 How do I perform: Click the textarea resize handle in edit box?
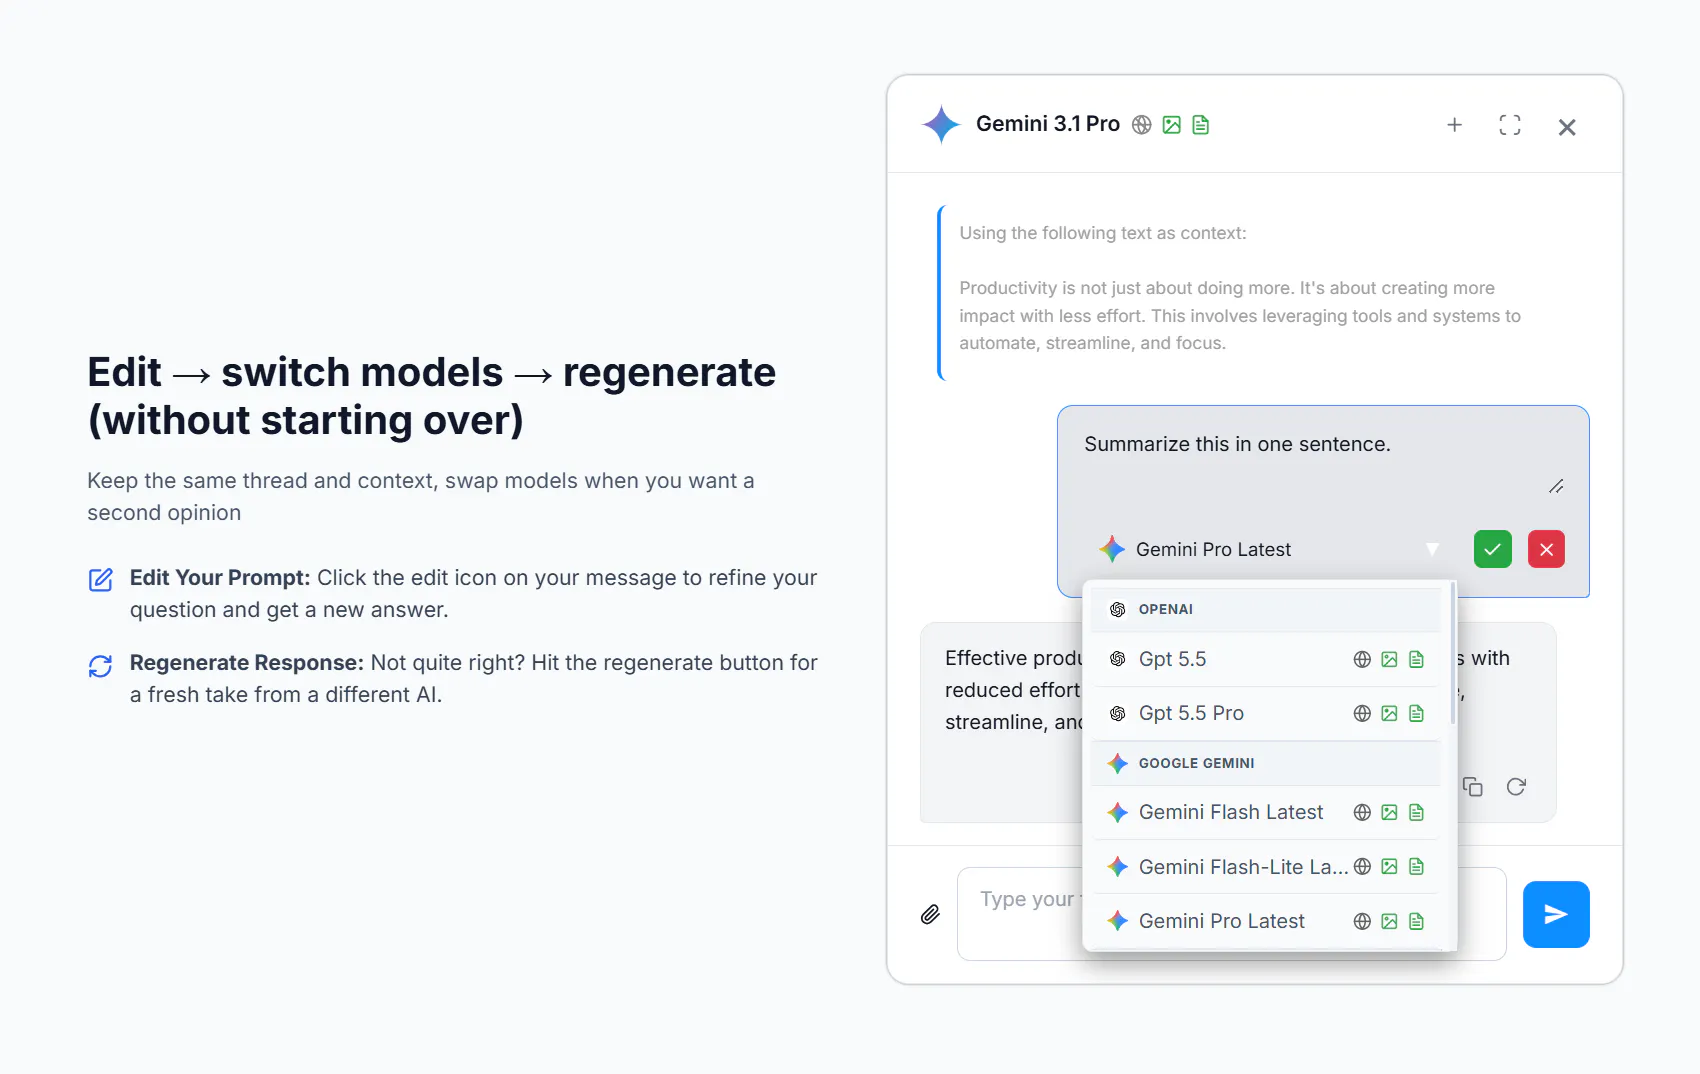[1556, 487]
